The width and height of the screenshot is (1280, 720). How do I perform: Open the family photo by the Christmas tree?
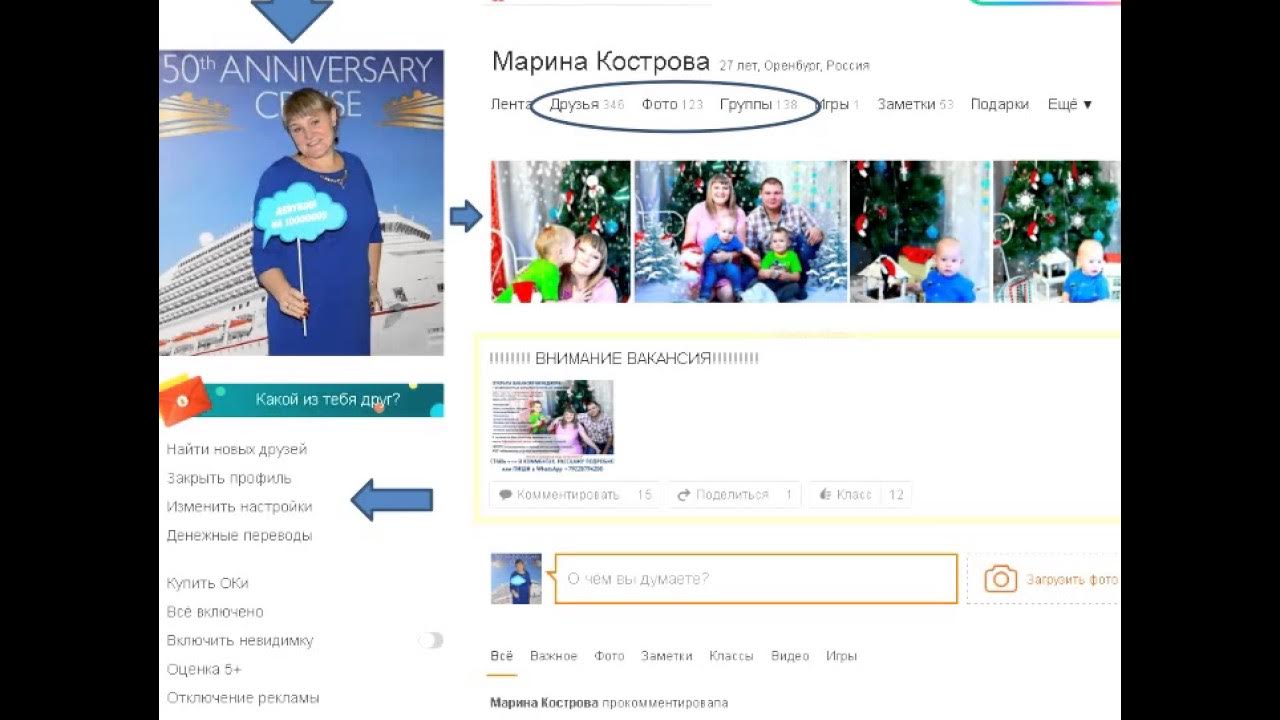point(741,231)
